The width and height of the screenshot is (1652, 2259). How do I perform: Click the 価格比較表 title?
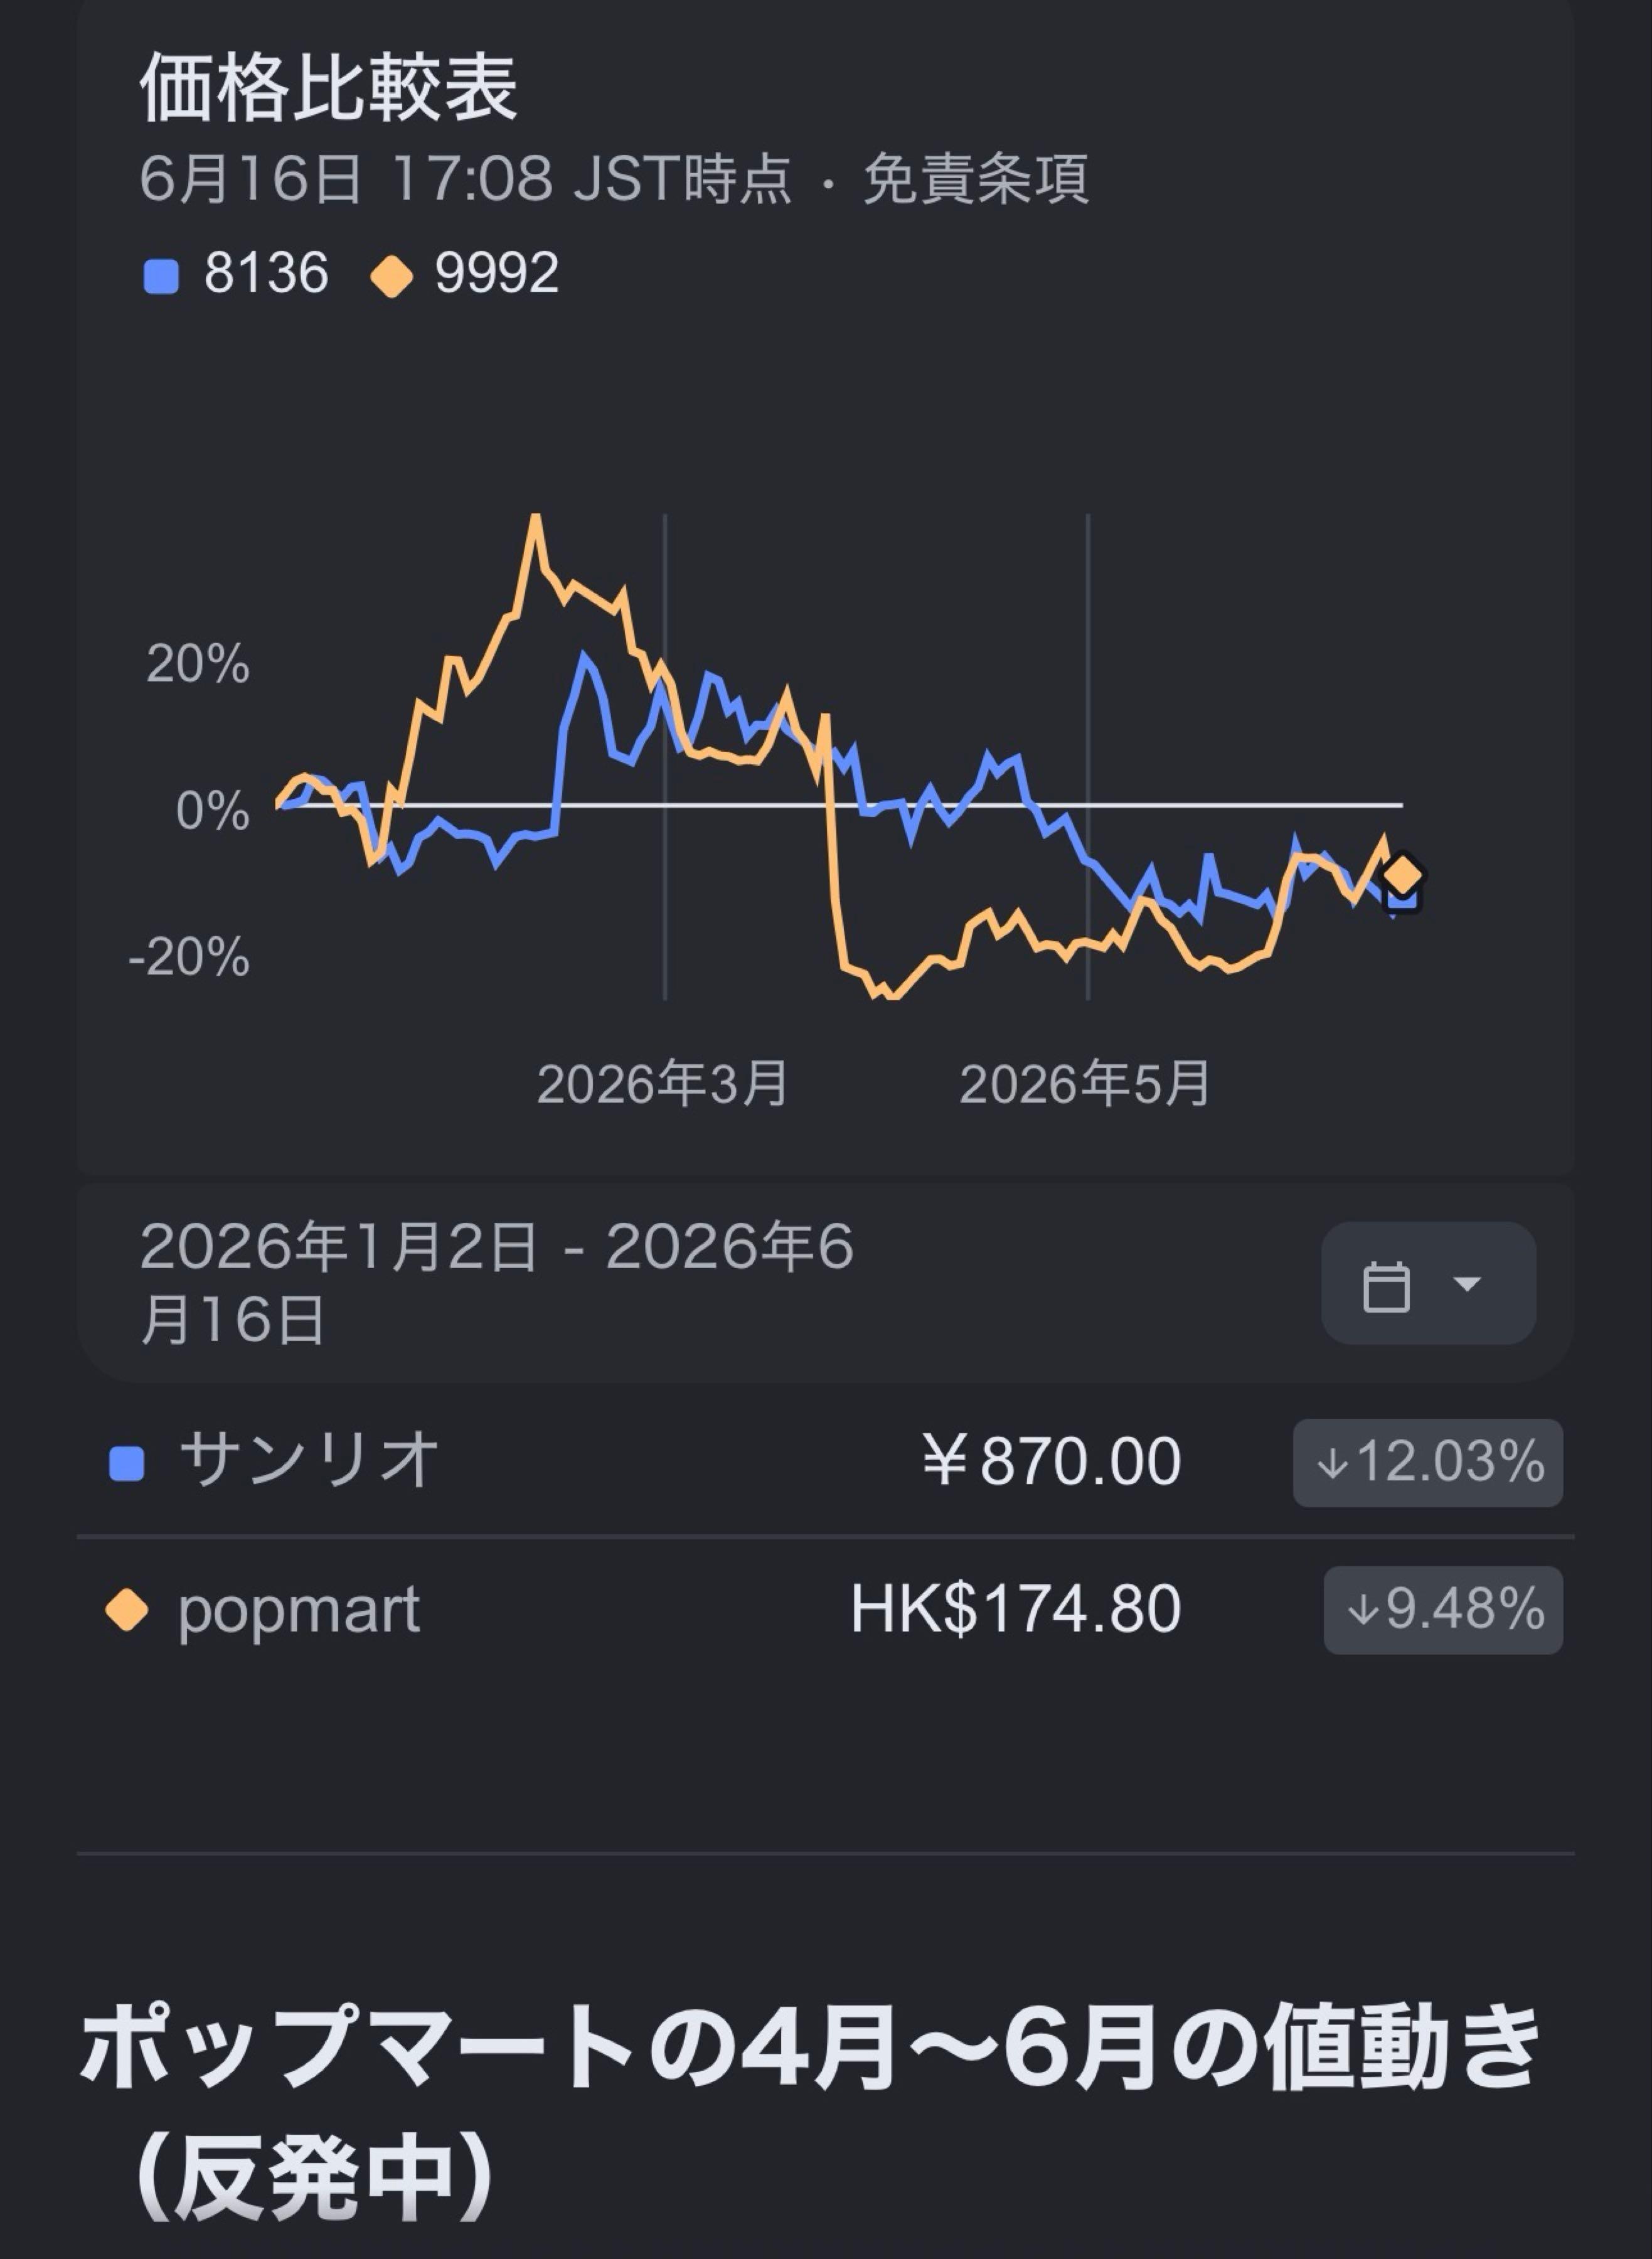pos(328,87)
